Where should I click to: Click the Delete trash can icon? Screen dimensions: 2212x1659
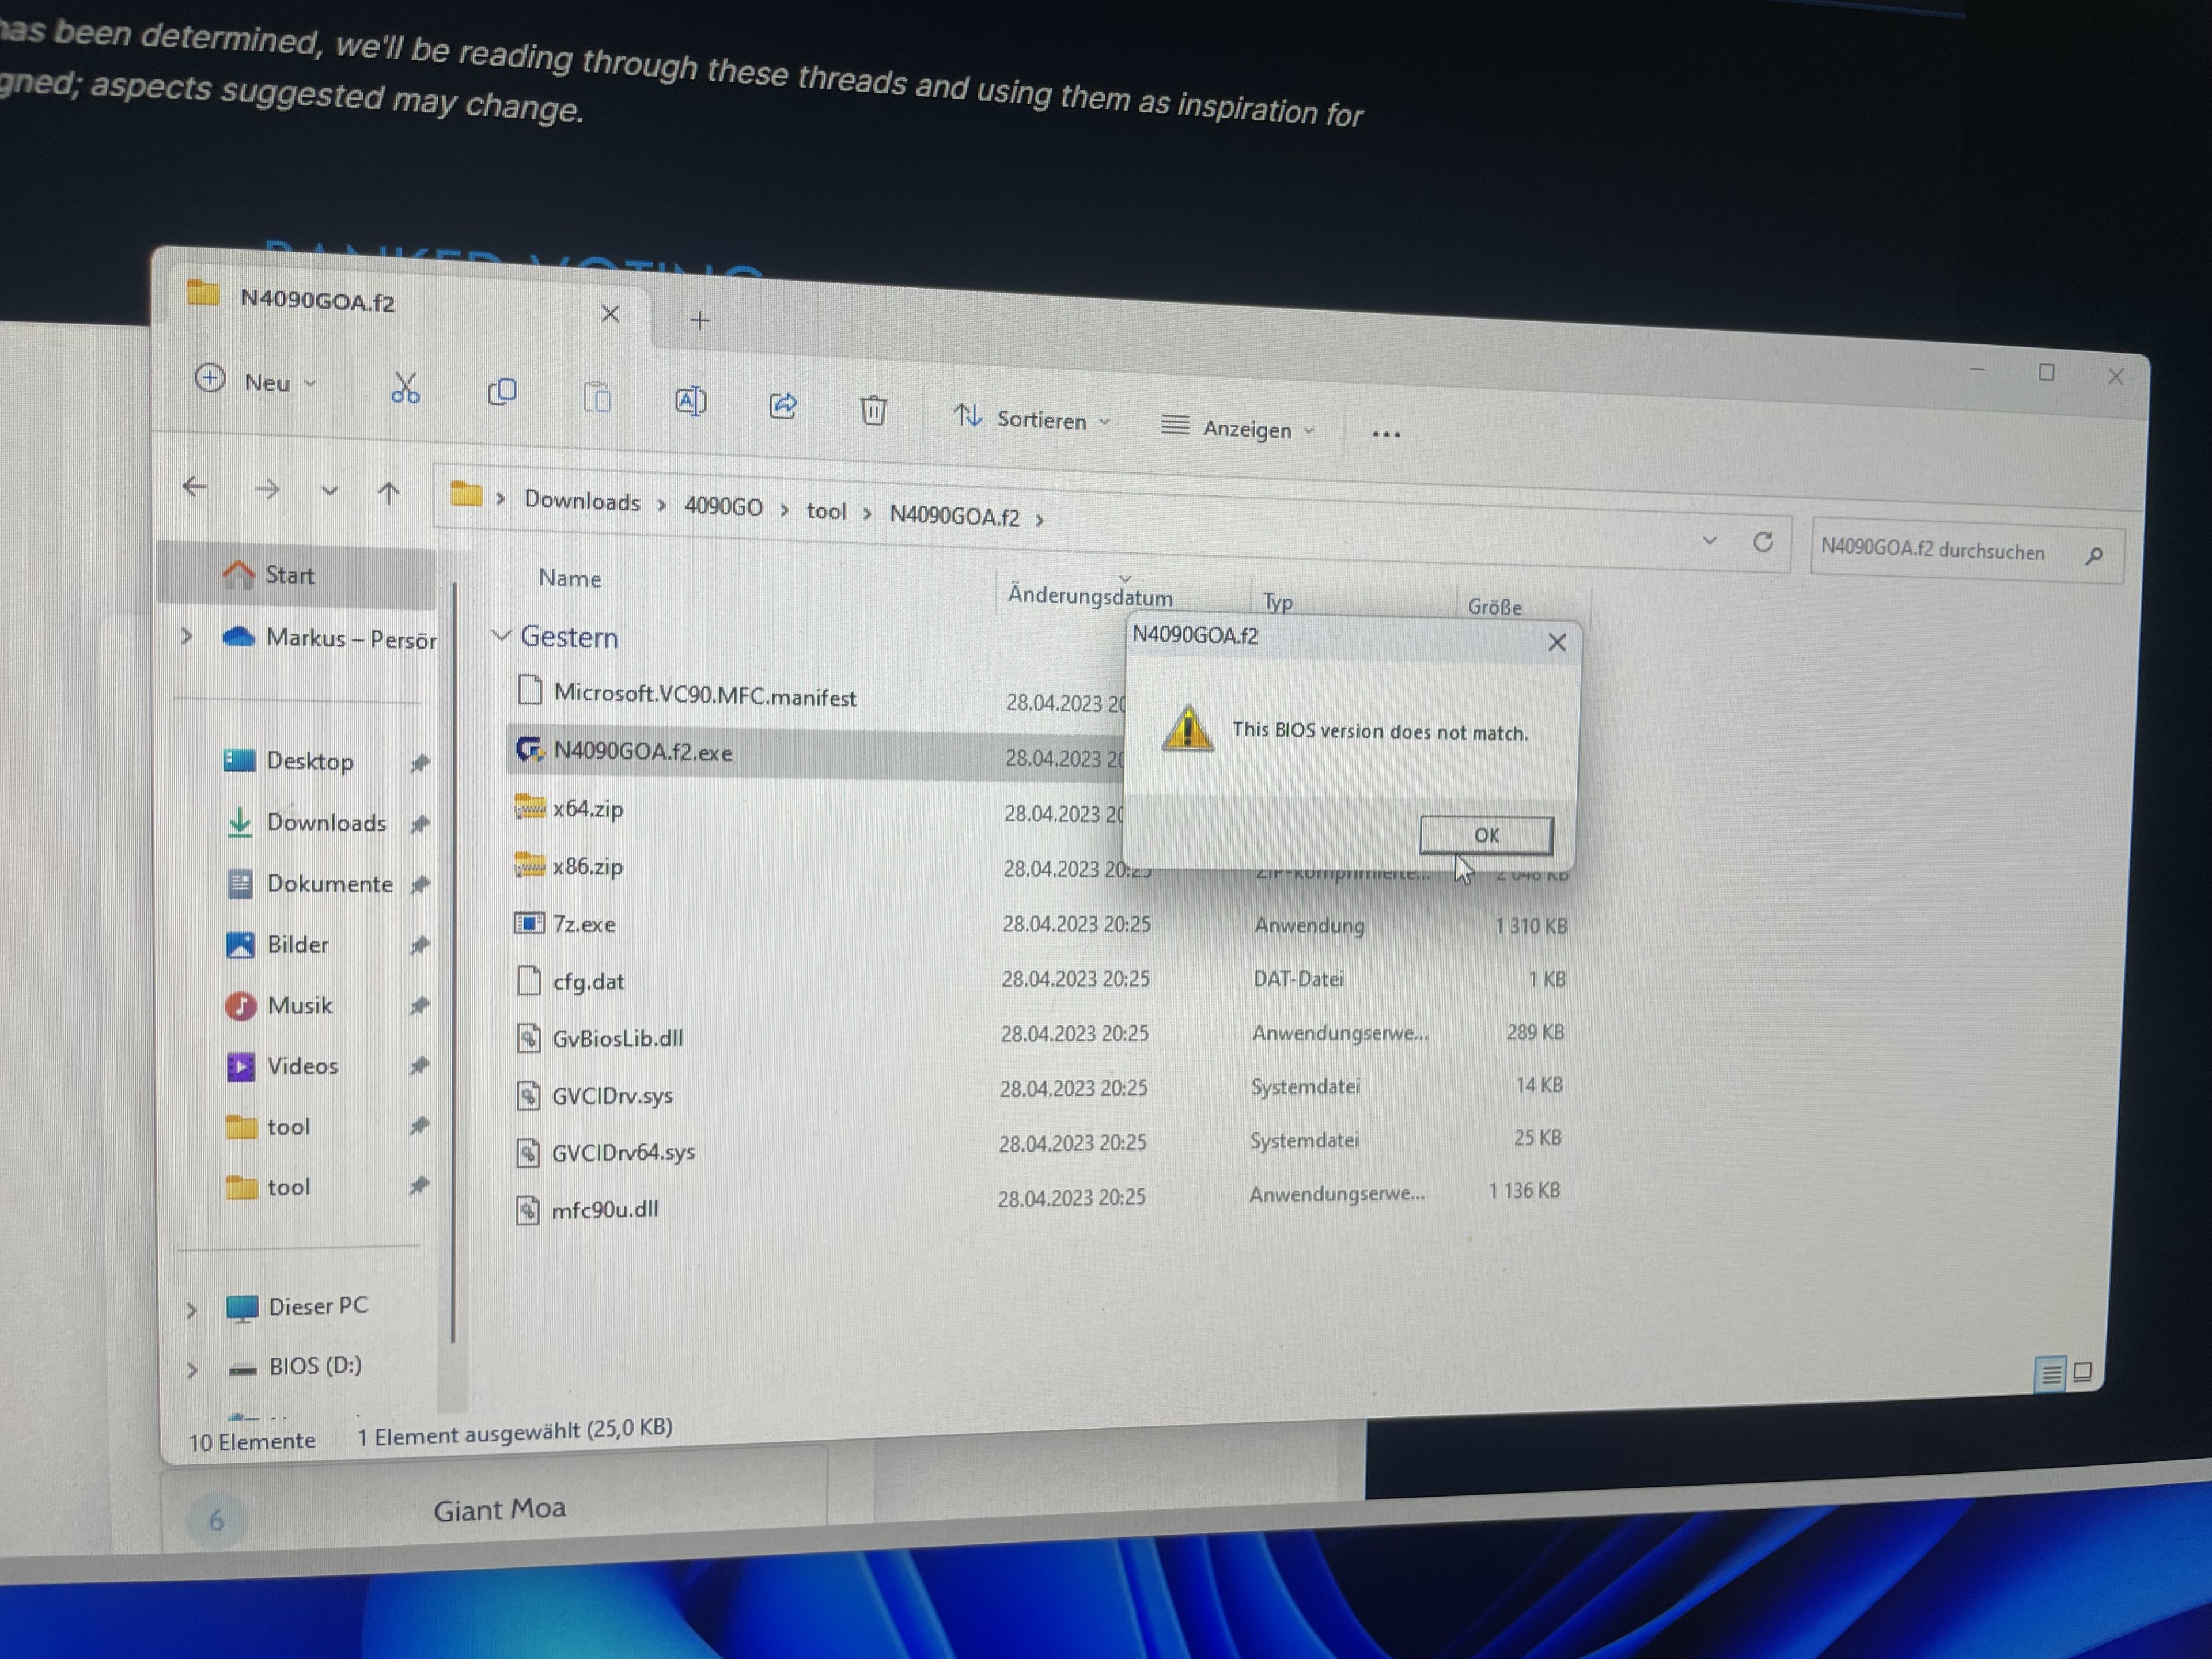pyautogui.click(x=873, y=410)
